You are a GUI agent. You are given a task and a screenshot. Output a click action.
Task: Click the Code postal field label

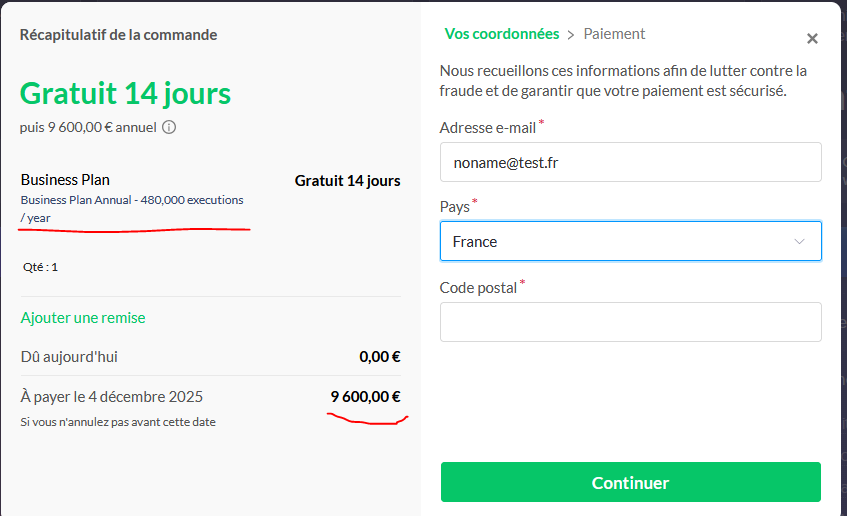point(478,288)
